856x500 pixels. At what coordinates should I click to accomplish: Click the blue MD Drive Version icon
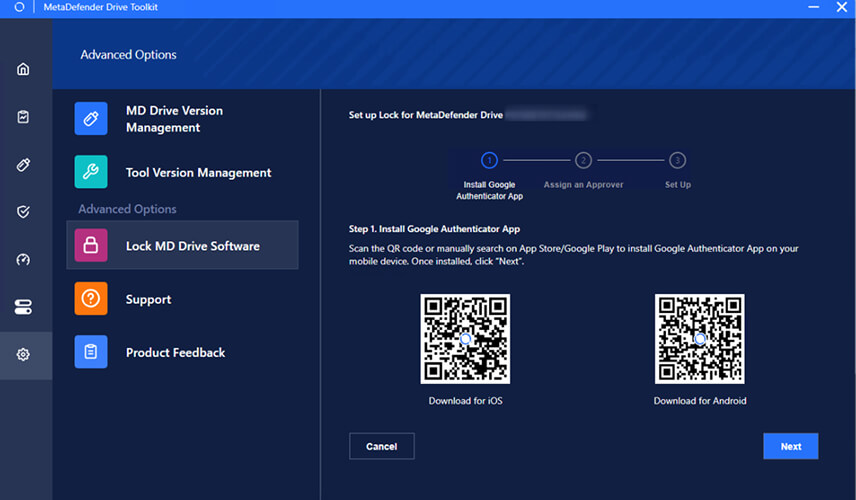[91, 118]
